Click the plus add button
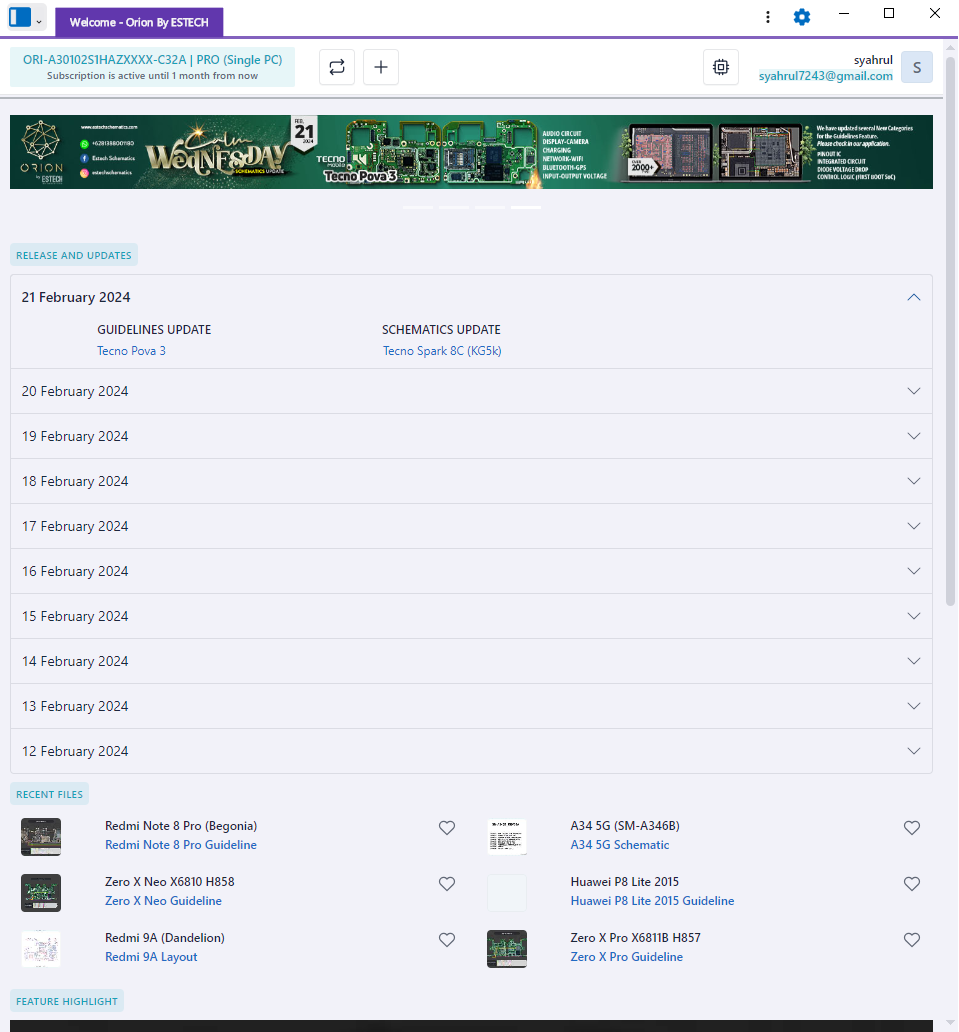 pos(381,67)
